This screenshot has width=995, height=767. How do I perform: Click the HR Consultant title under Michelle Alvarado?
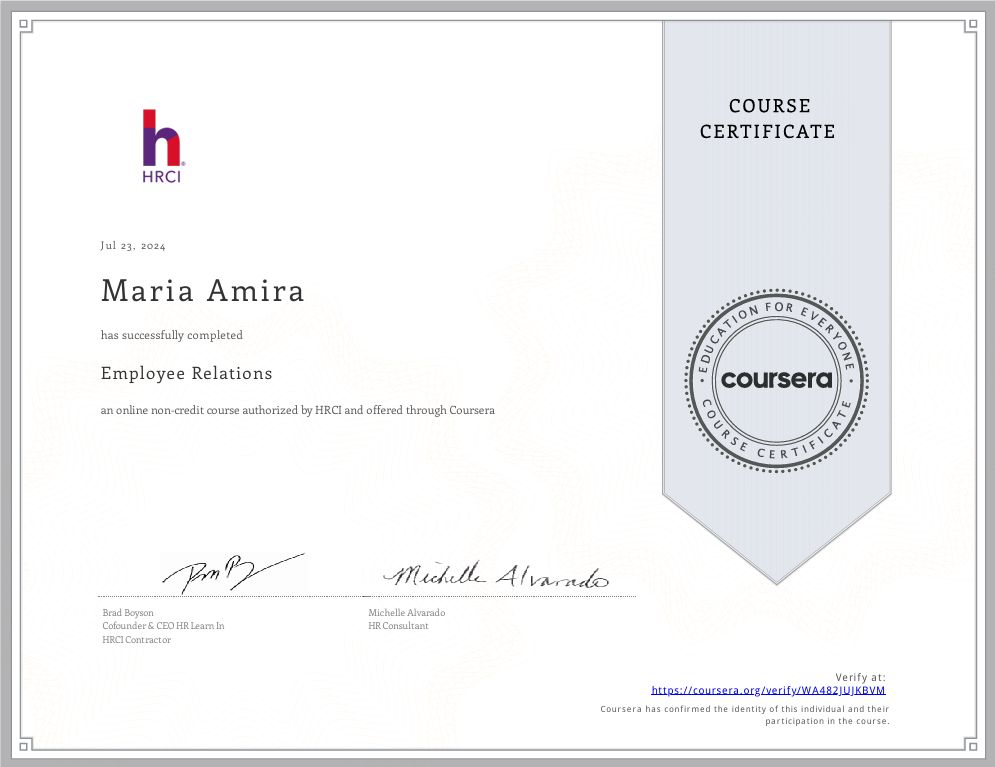[397, 625]
